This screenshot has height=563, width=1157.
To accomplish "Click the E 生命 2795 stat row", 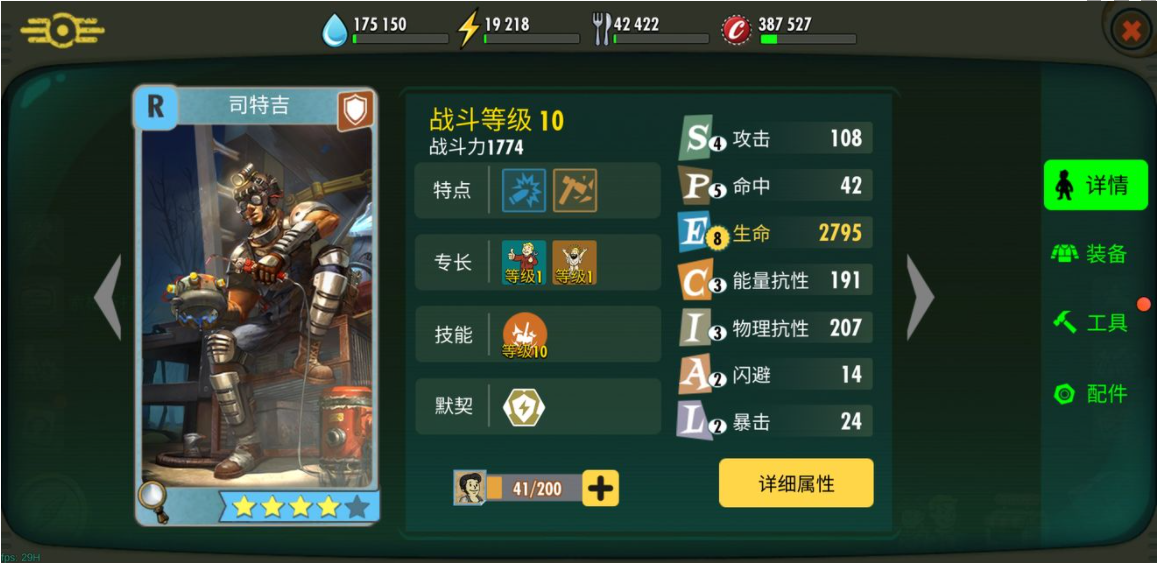I will coord(775,233).
